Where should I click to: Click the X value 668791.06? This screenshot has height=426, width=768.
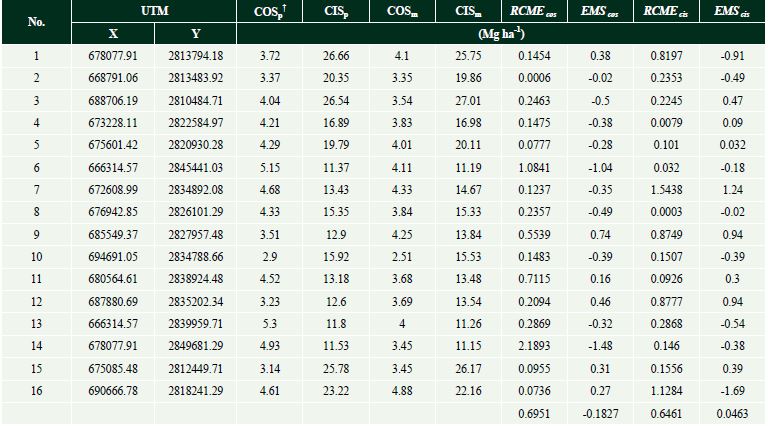pyautogui.click(x=113, y=78)
